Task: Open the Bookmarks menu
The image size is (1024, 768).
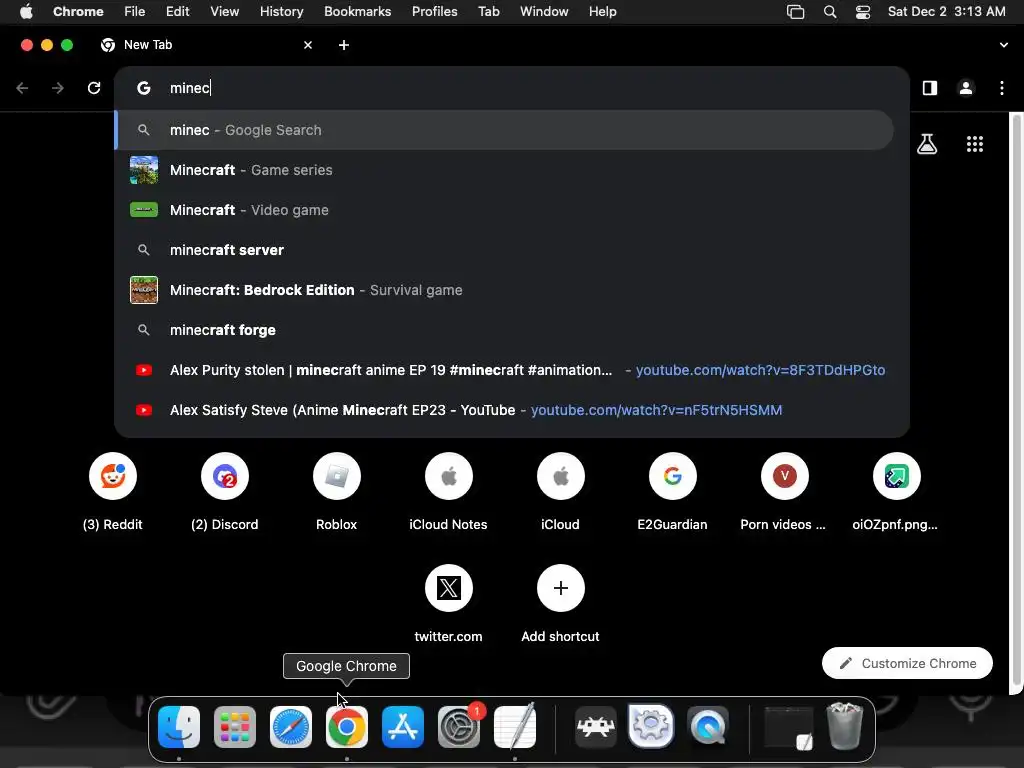Action: click(x=357, y=12)
